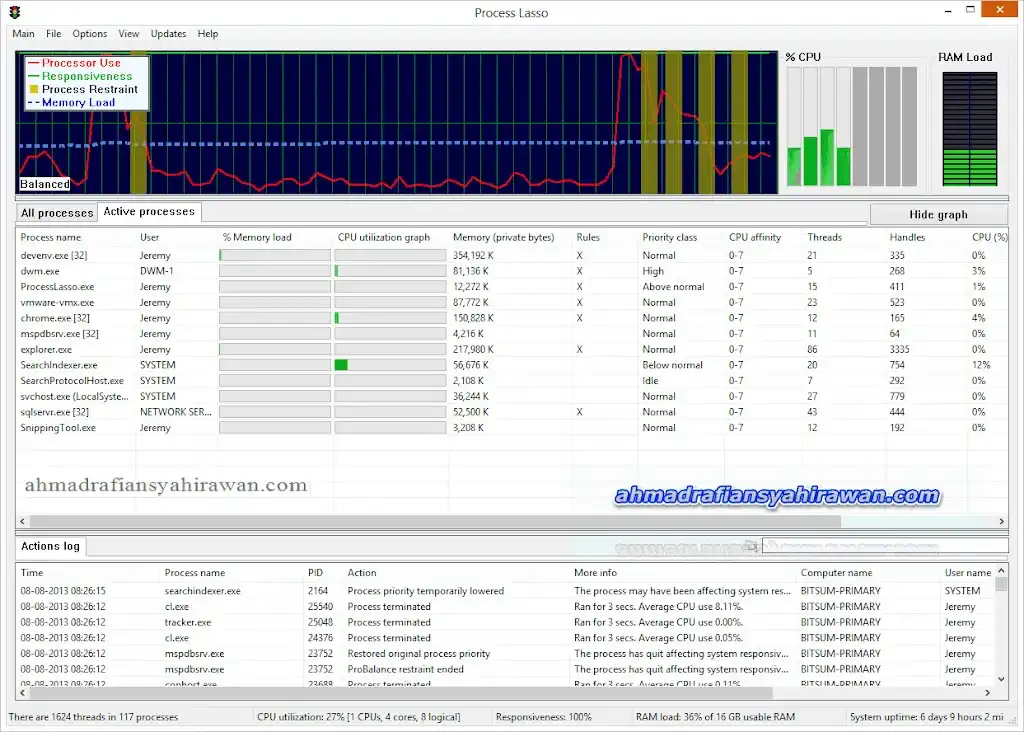Image resolution: width=1024 pixels, height=732 pixels.
Task: Click the process list left scroll arrow
Action: pyautogui.click(x=22, y=522)
